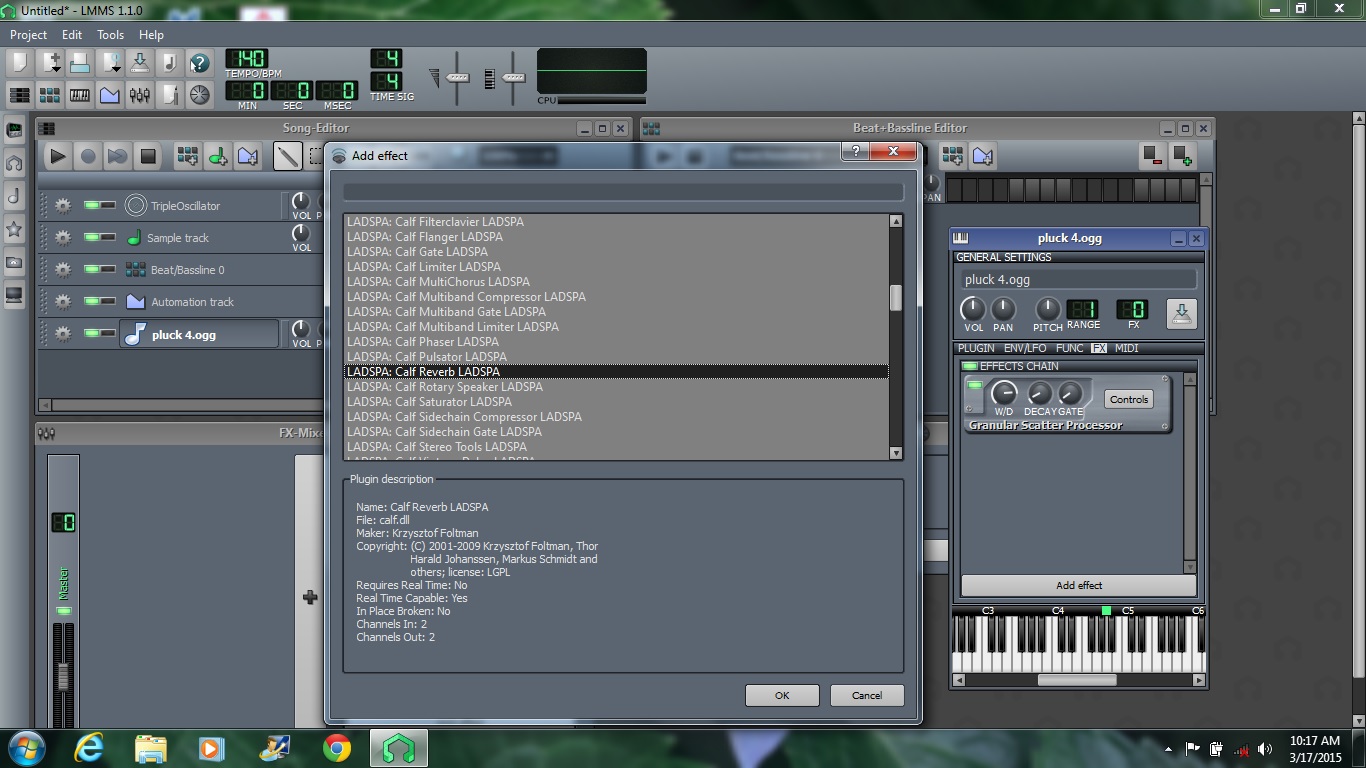Add automation track in Beat+Bassline Editor
Viewport: 1366px width, 768px height.
[982, 155]
